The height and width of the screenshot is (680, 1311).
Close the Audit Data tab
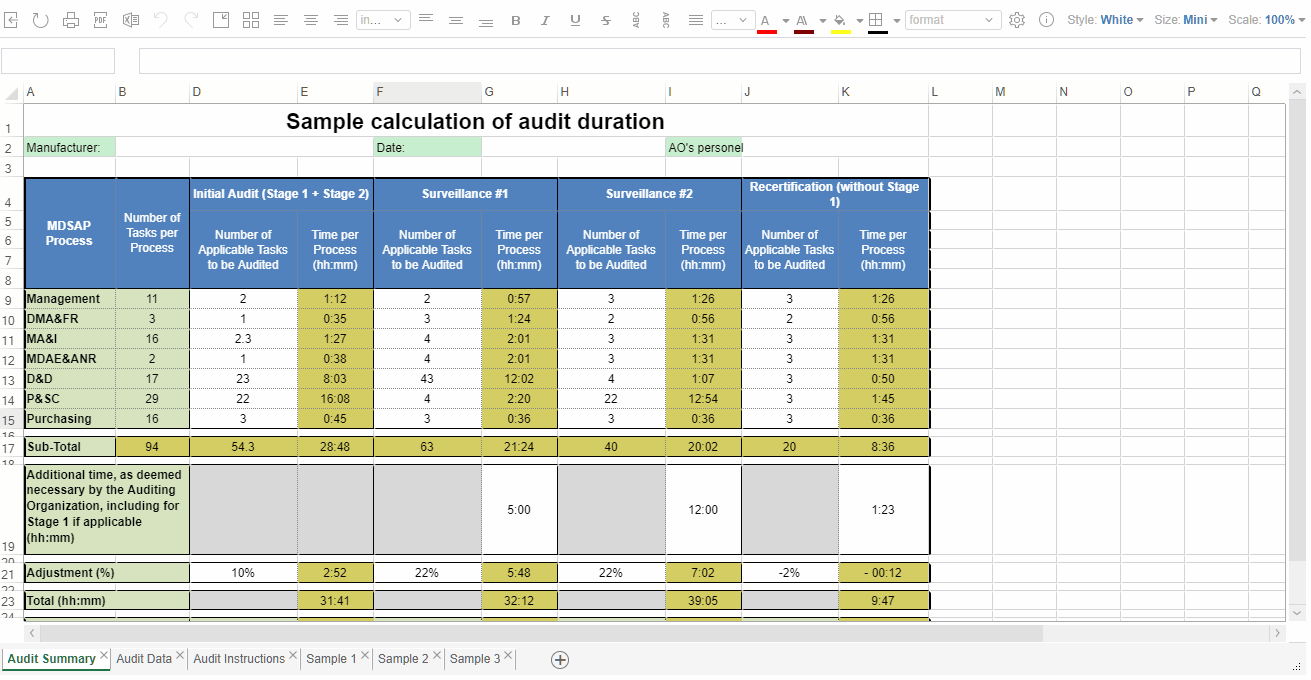180,656
